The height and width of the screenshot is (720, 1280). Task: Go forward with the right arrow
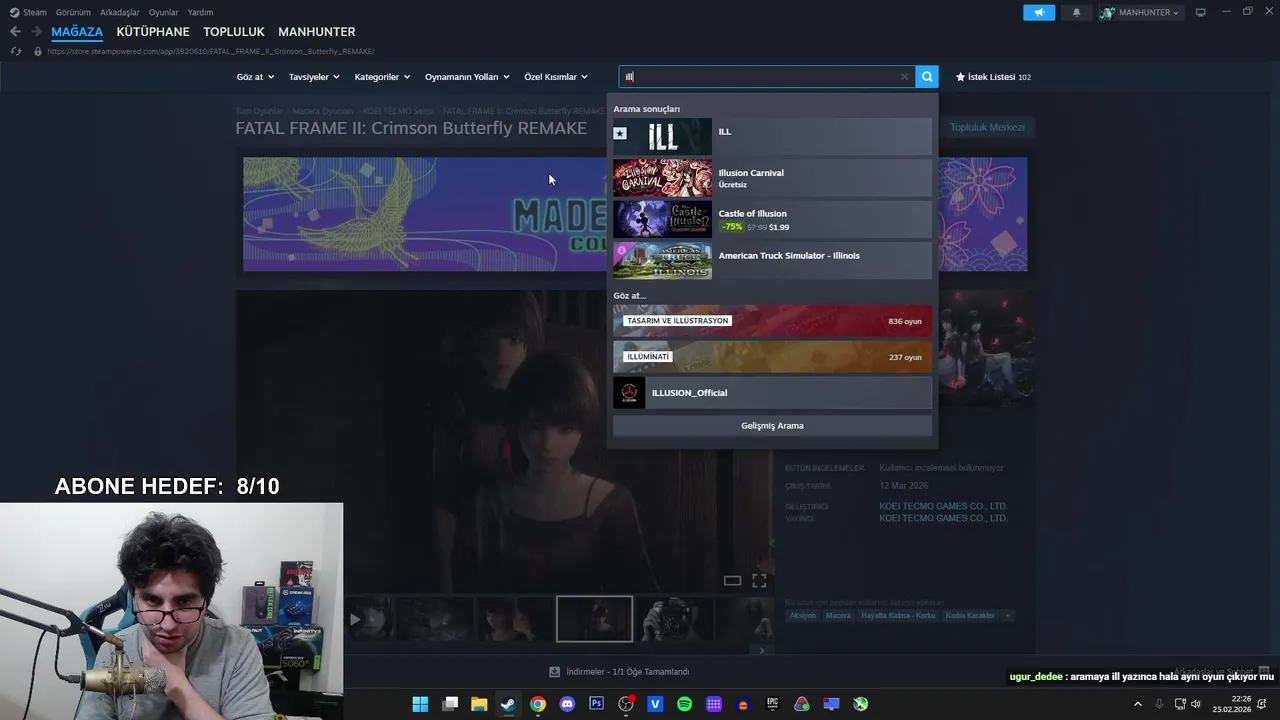tap(36, 32)
